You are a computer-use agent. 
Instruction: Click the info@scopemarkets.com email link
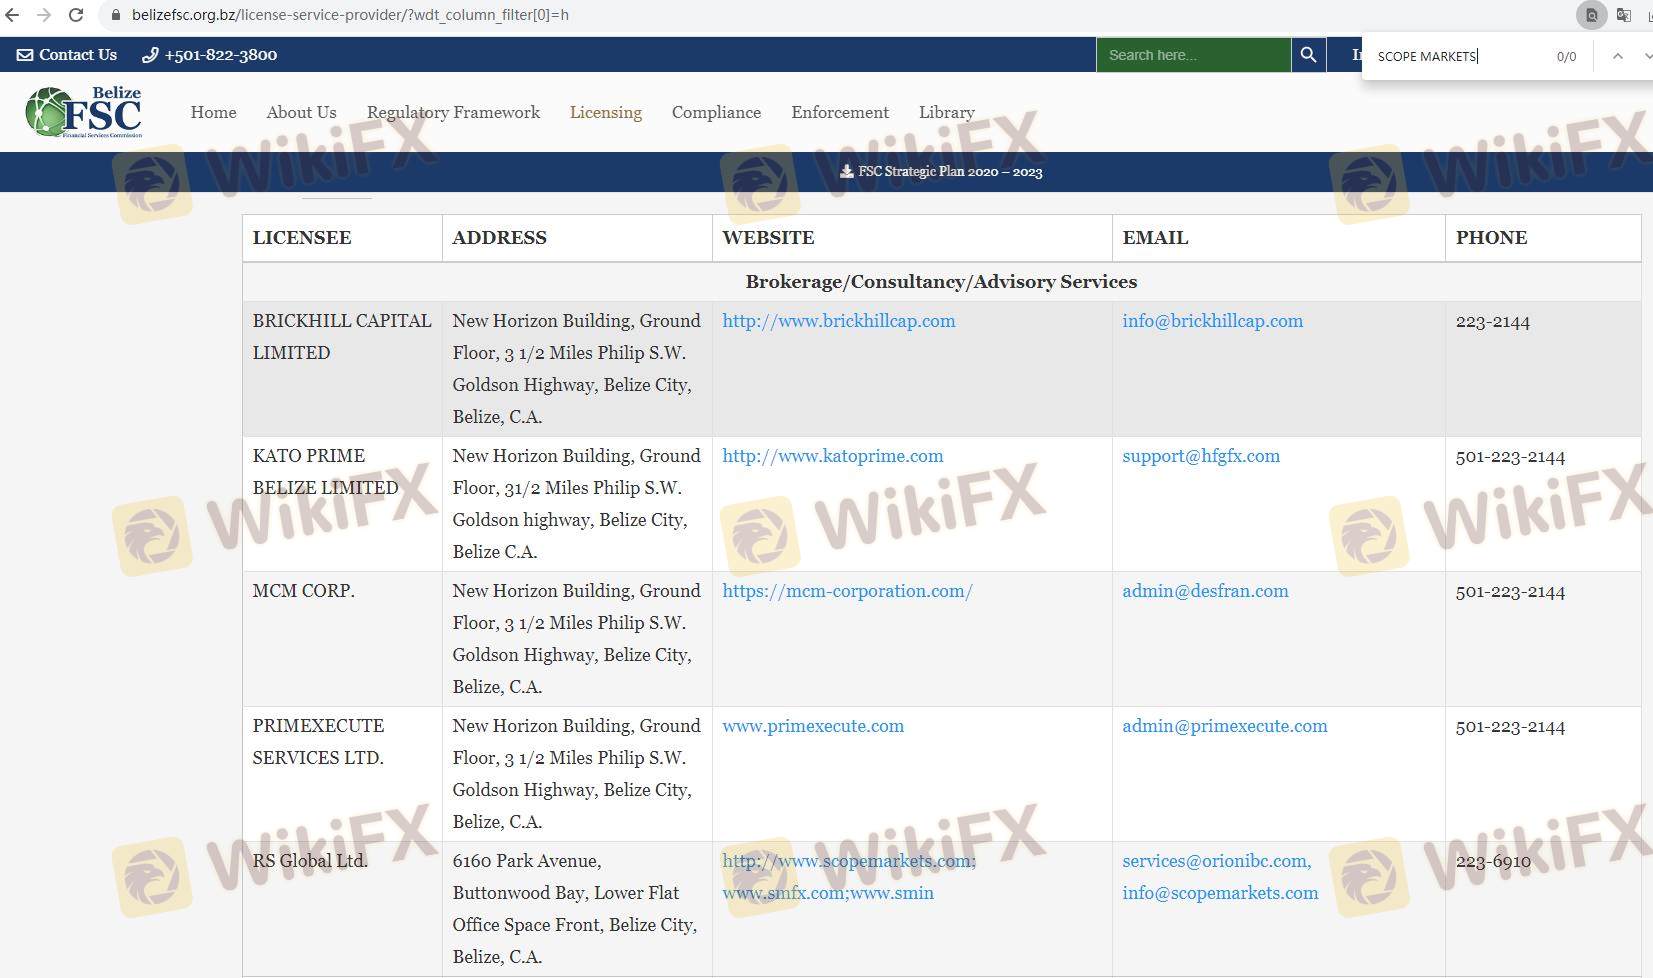[x=1219, y=893]
